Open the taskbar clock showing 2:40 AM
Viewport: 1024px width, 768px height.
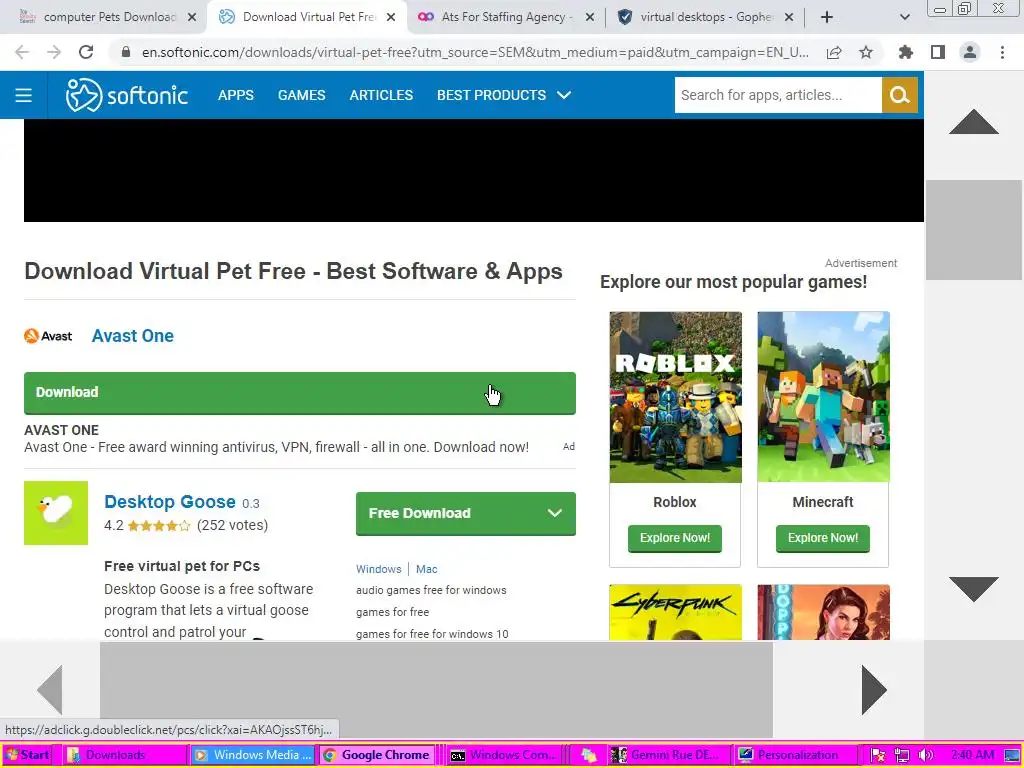(972, 755)
